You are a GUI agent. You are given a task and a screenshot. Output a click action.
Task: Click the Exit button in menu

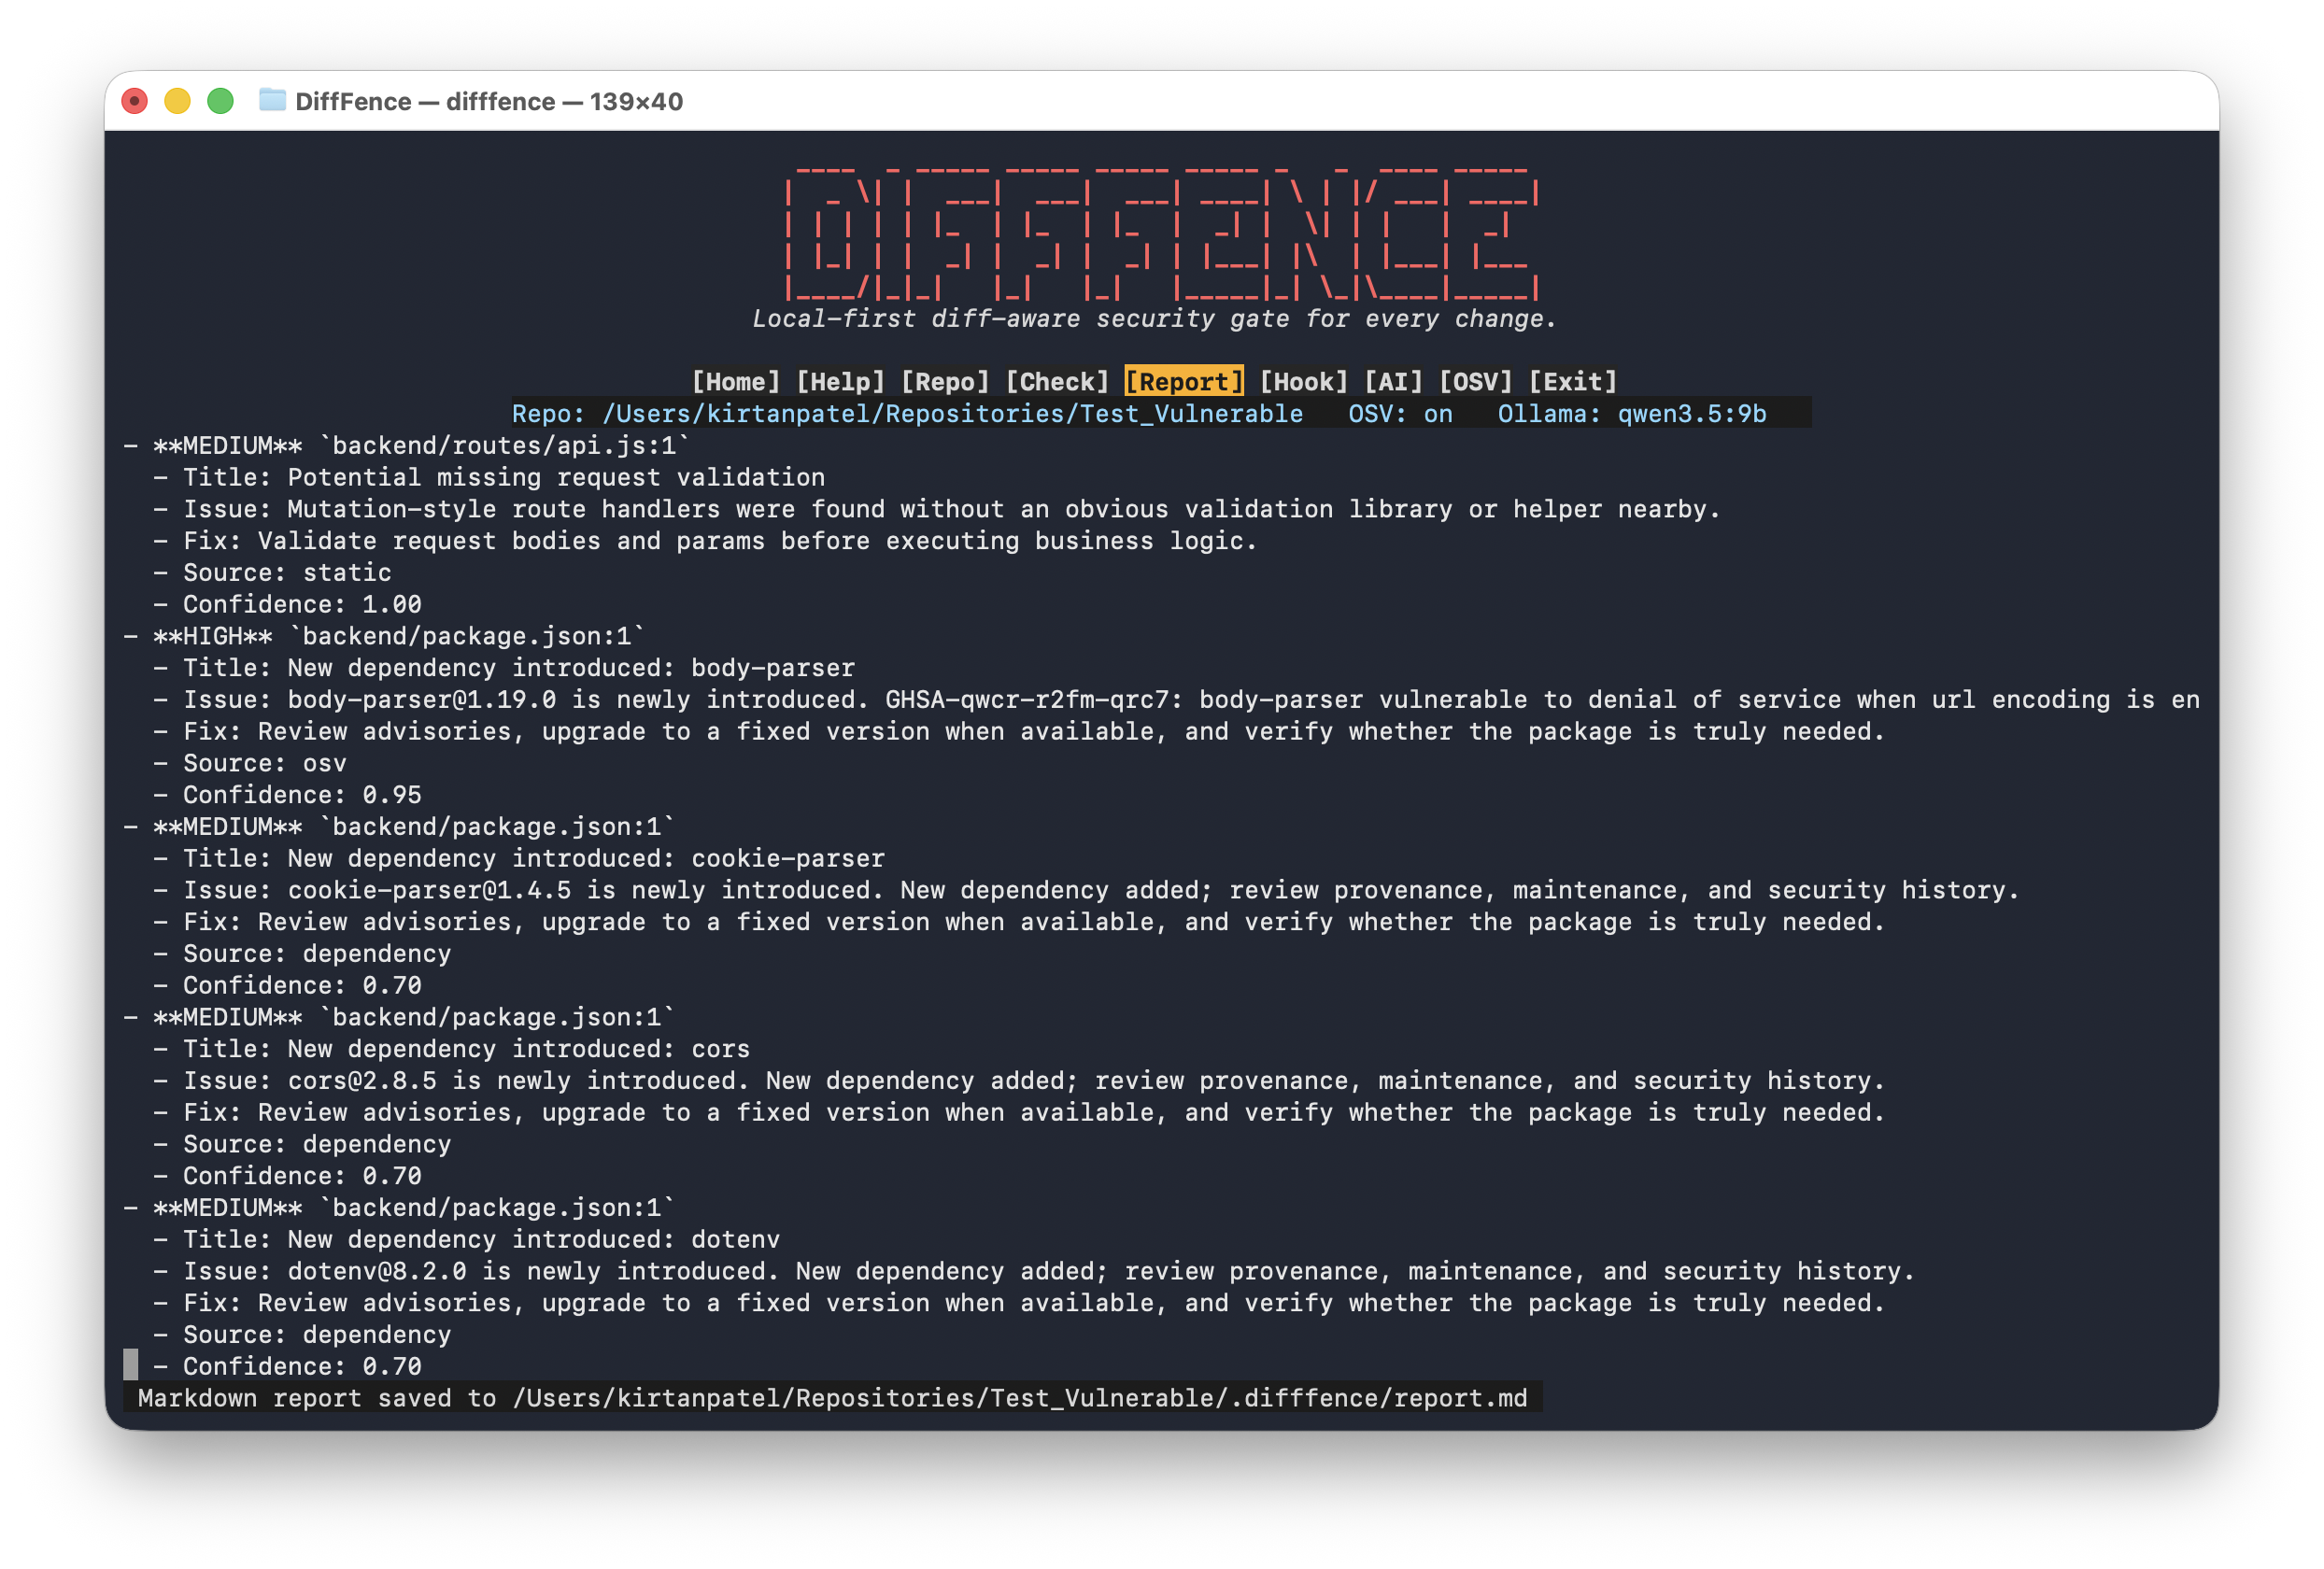(1572, 382)
